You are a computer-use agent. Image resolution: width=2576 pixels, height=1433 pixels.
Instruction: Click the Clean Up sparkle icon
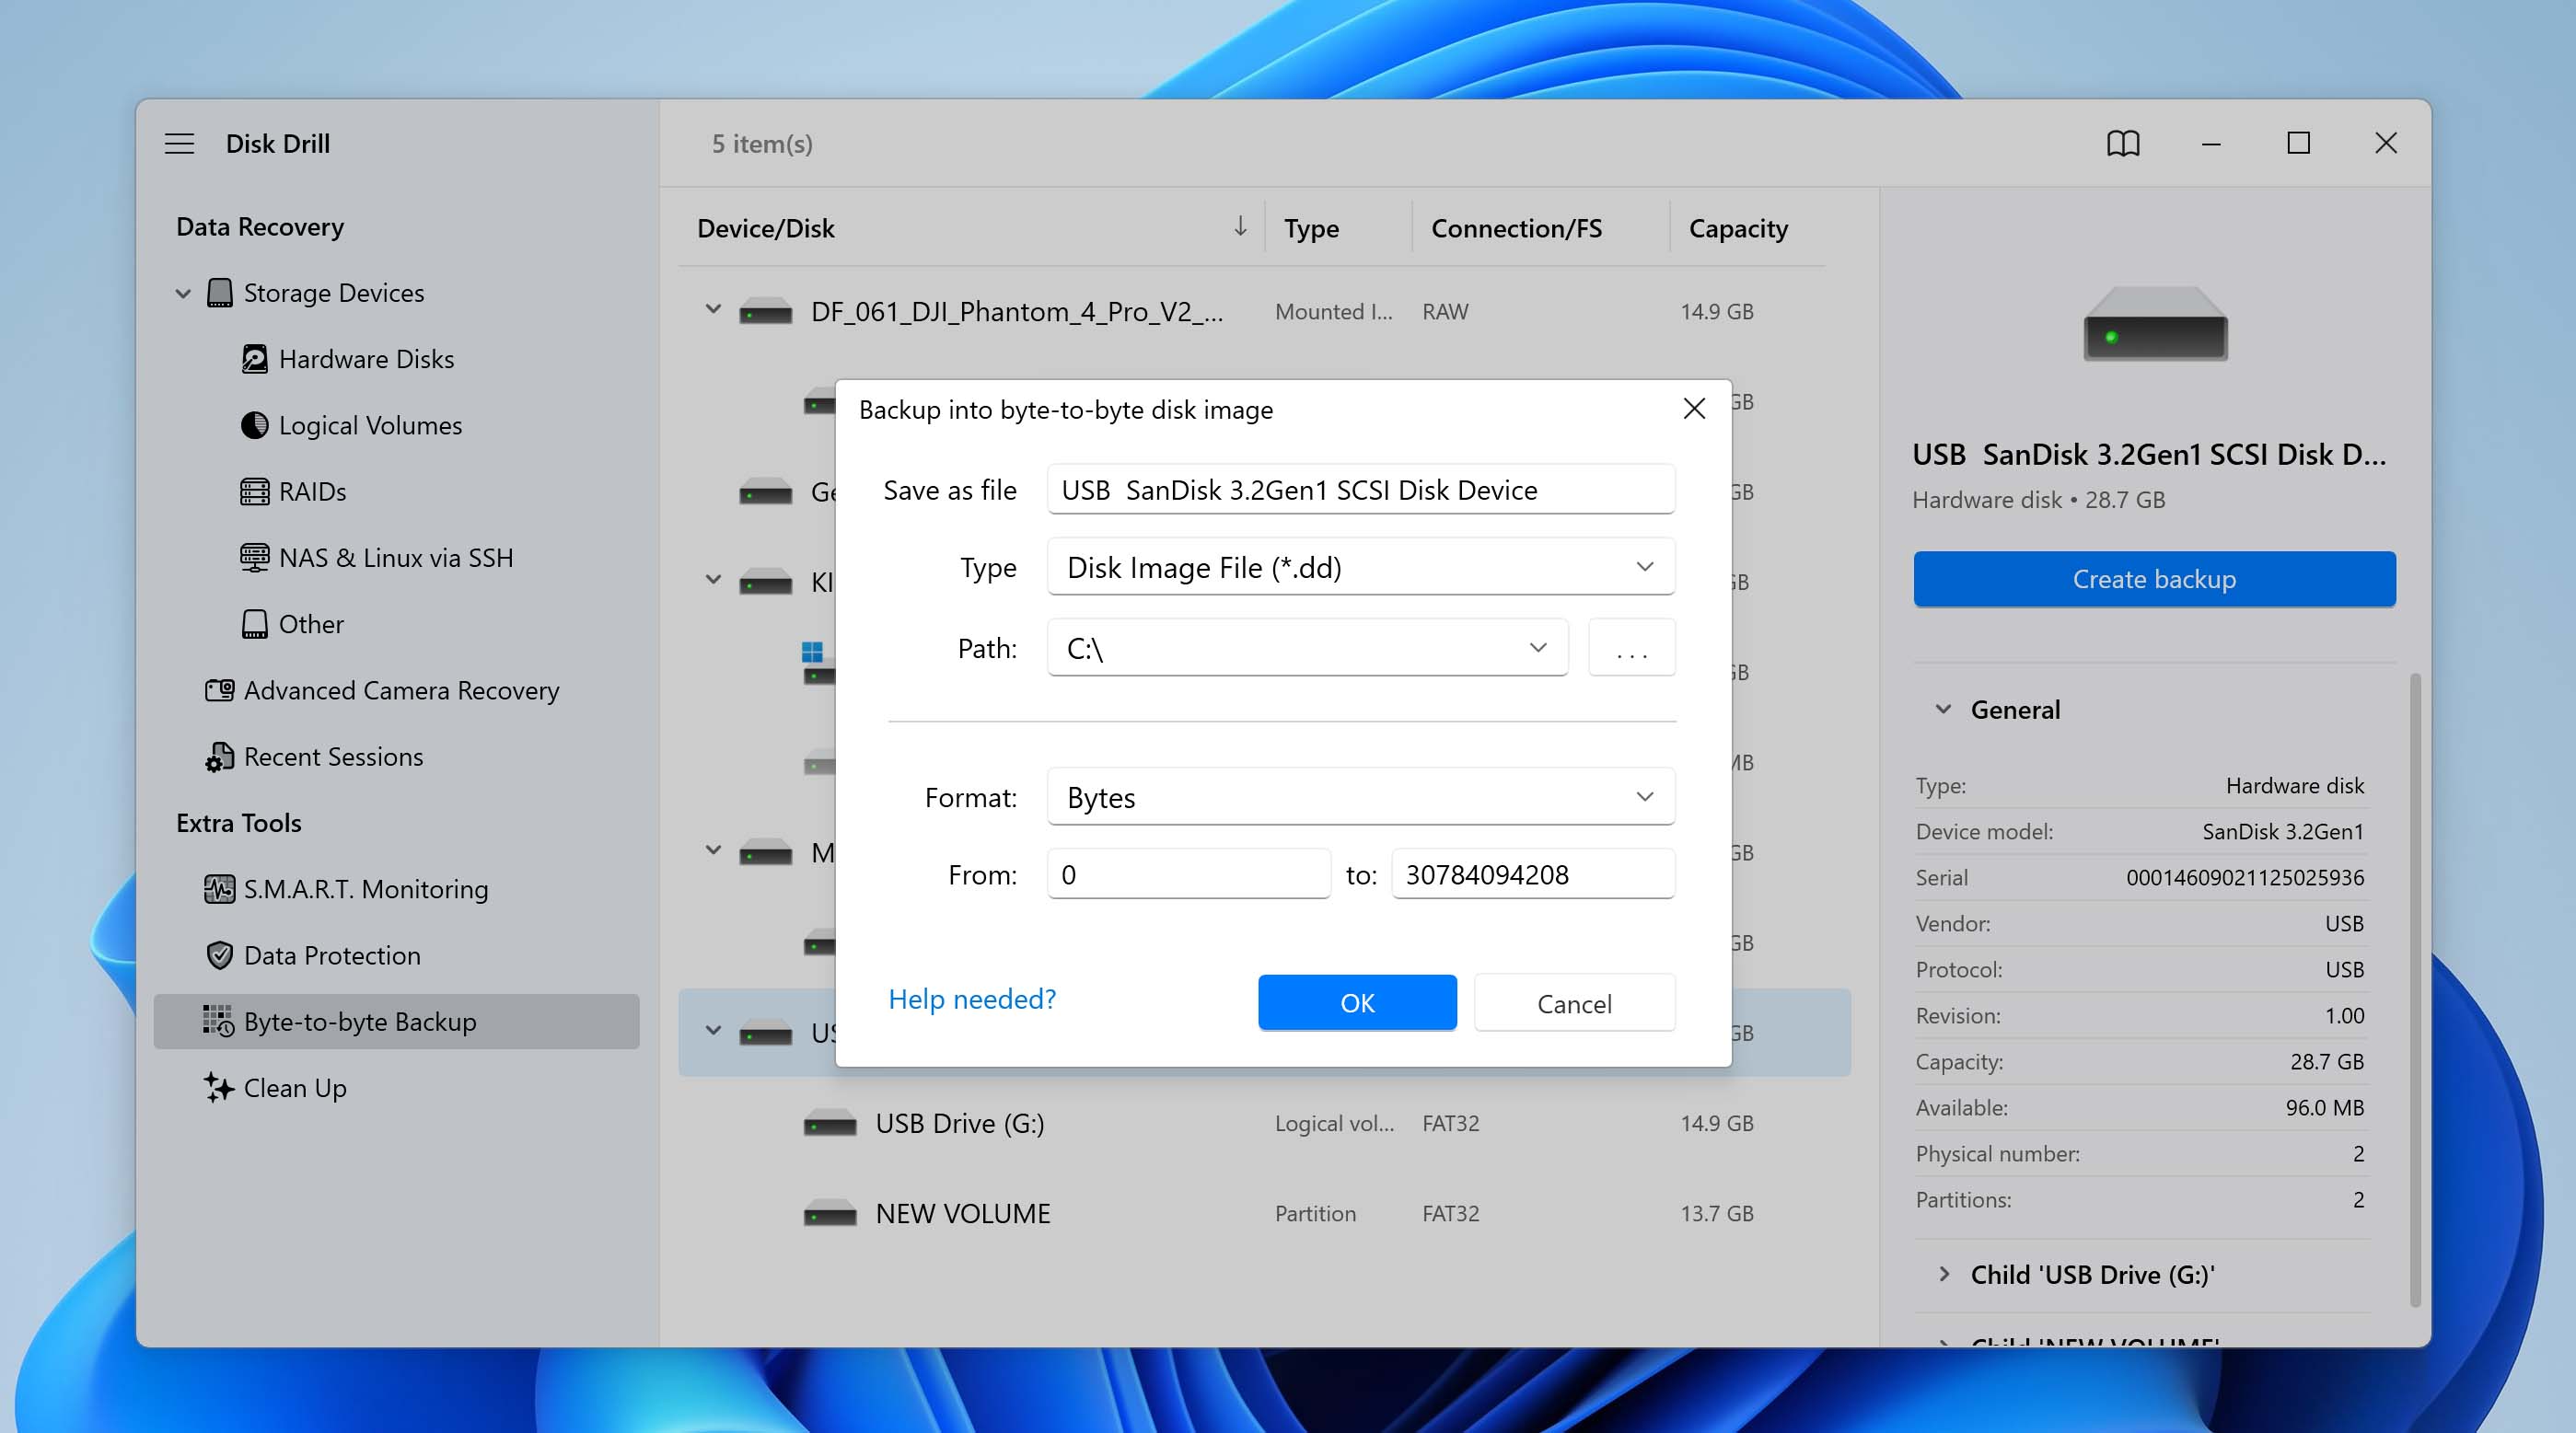click(x=218, y=1087)
